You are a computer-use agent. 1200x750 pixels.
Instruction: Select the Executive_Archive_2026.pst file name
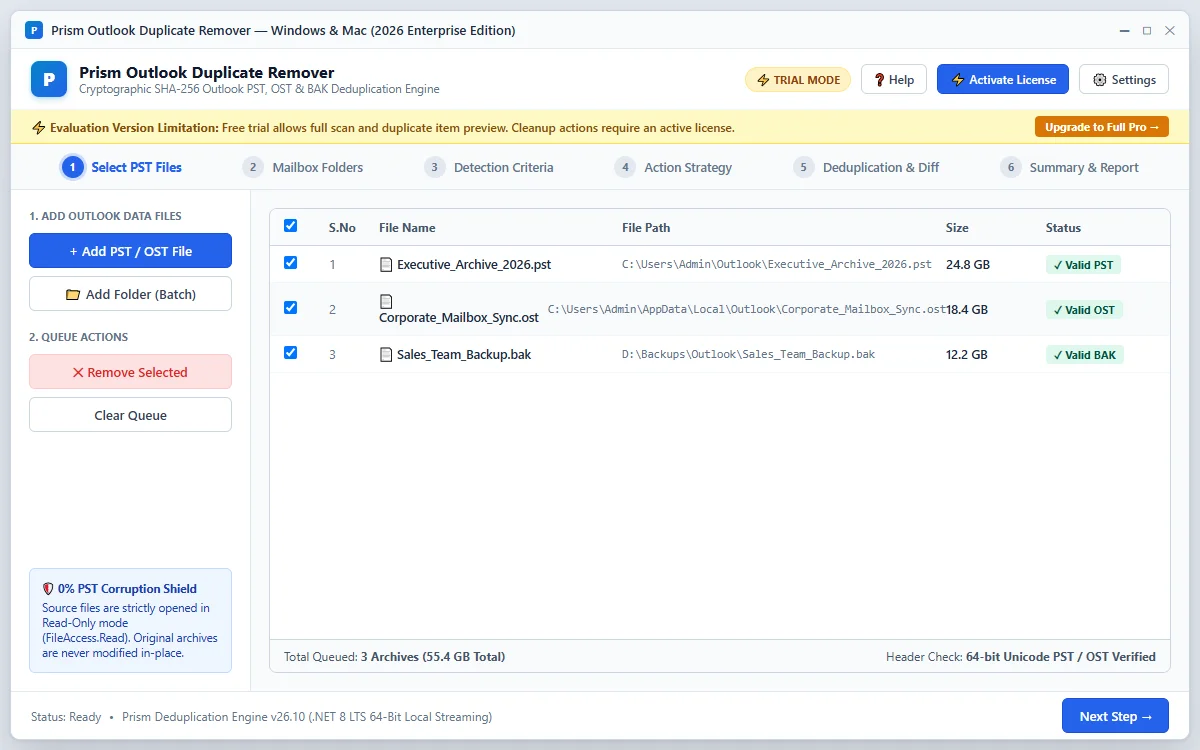(474, 265)
